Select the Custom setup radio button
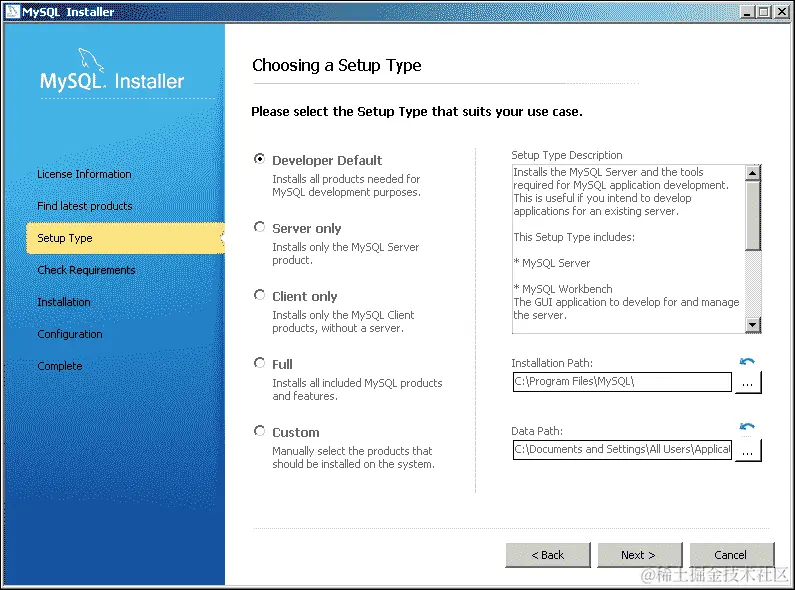The height and width of the screenshot is (590, 795). 259,431
